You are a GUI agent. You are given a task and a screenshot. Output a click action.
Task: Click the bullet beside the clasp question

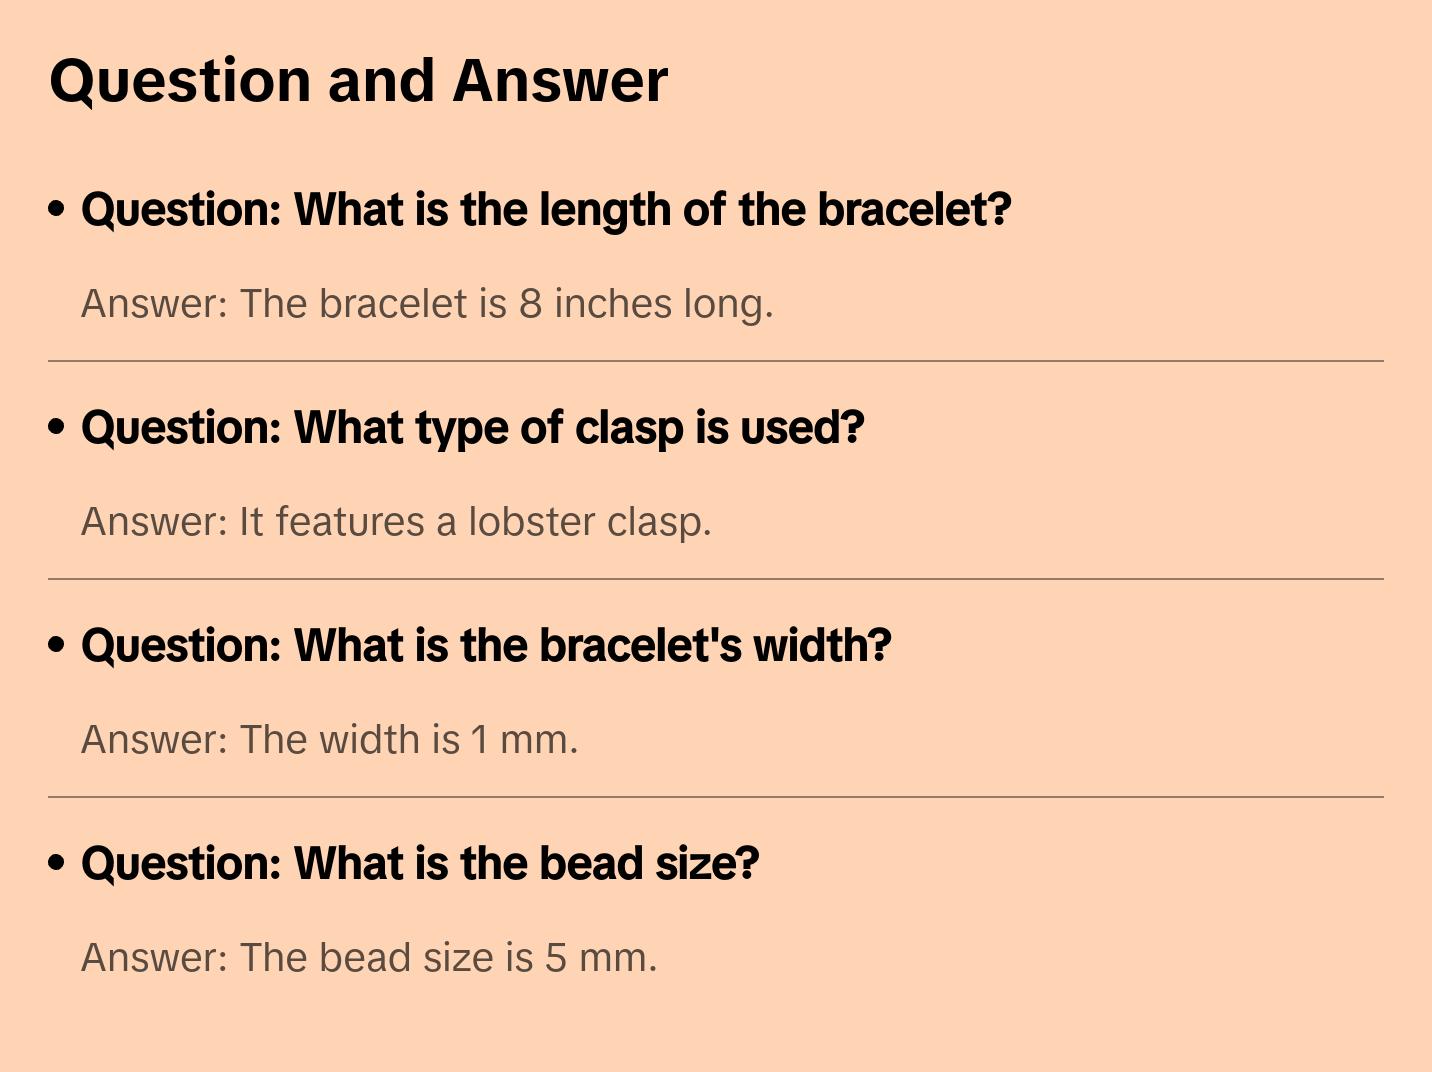click(57, 427)
